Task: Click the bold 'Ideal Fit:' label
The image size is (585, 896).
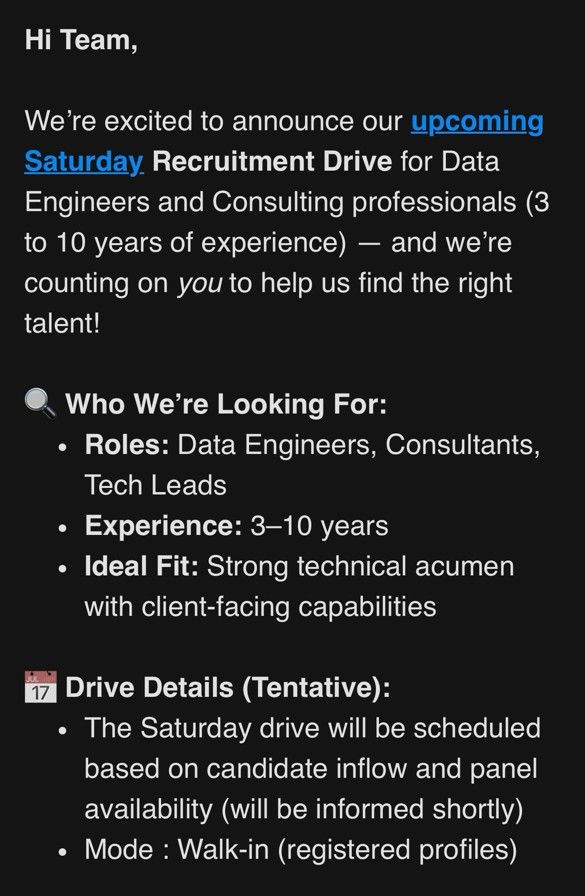Action: tap(142, 566)
